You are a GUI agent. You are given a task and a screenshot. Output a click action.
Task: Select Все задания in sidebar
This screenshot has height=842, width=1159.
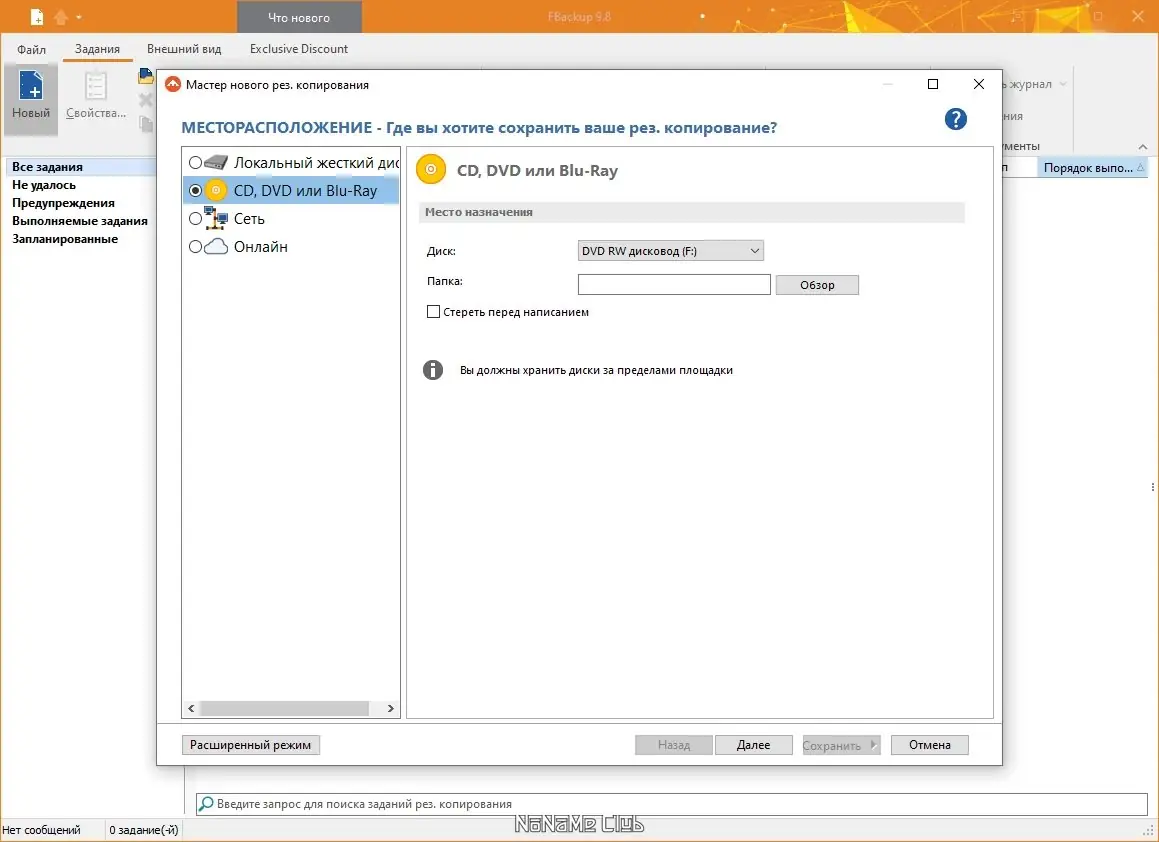pos(47,167)
